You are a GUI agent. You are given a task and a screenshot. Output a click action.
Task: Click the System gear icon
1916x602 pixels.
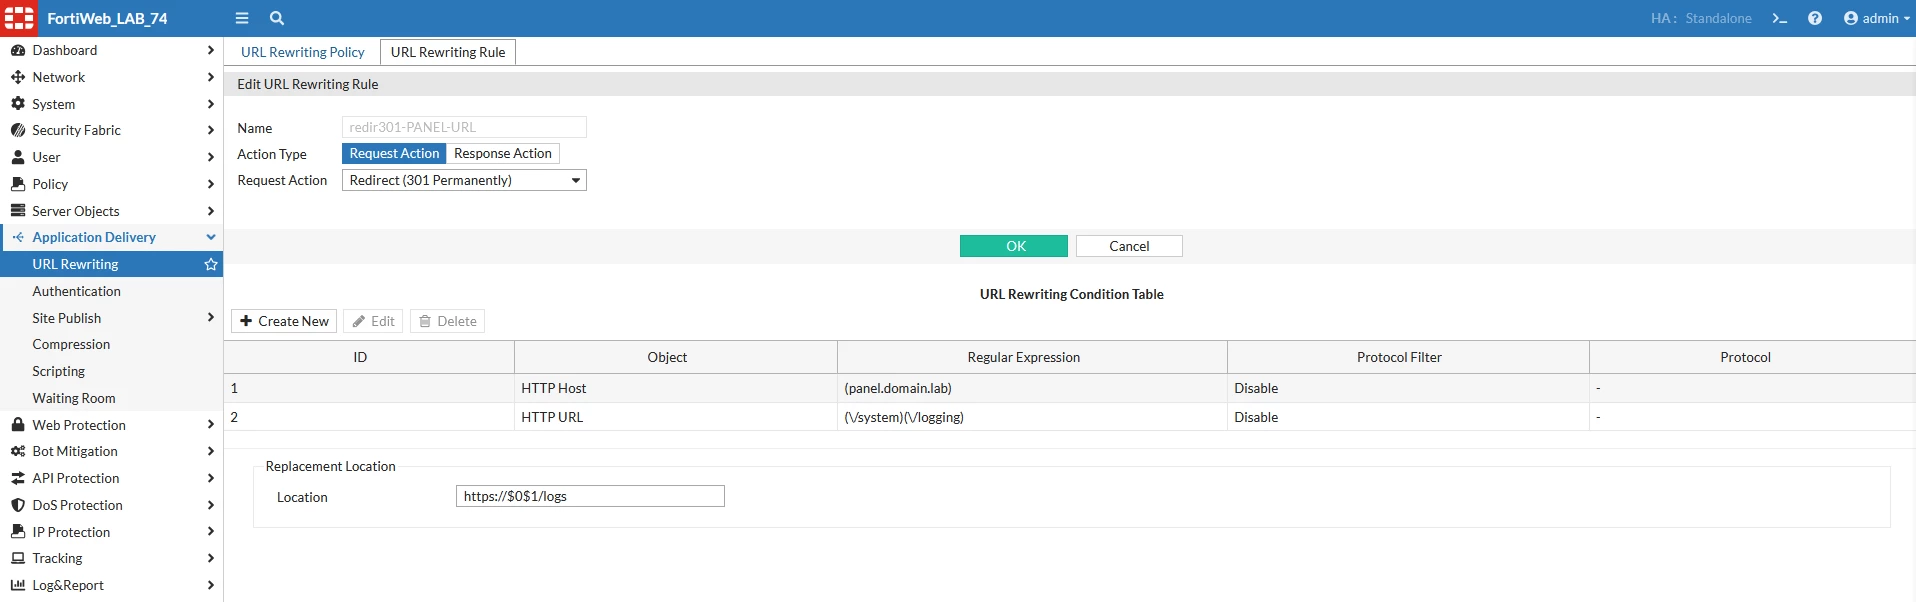(18, 104)
